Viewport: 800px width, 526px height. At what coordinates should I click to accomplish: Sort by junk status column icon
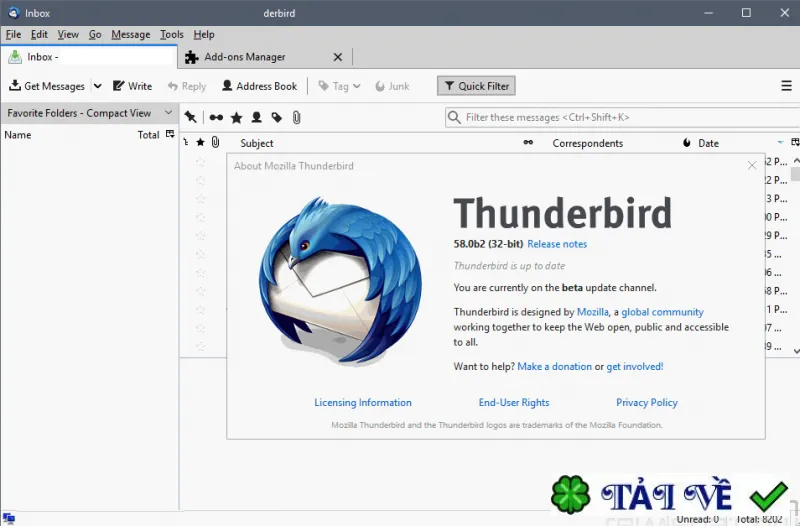(687, 143)
